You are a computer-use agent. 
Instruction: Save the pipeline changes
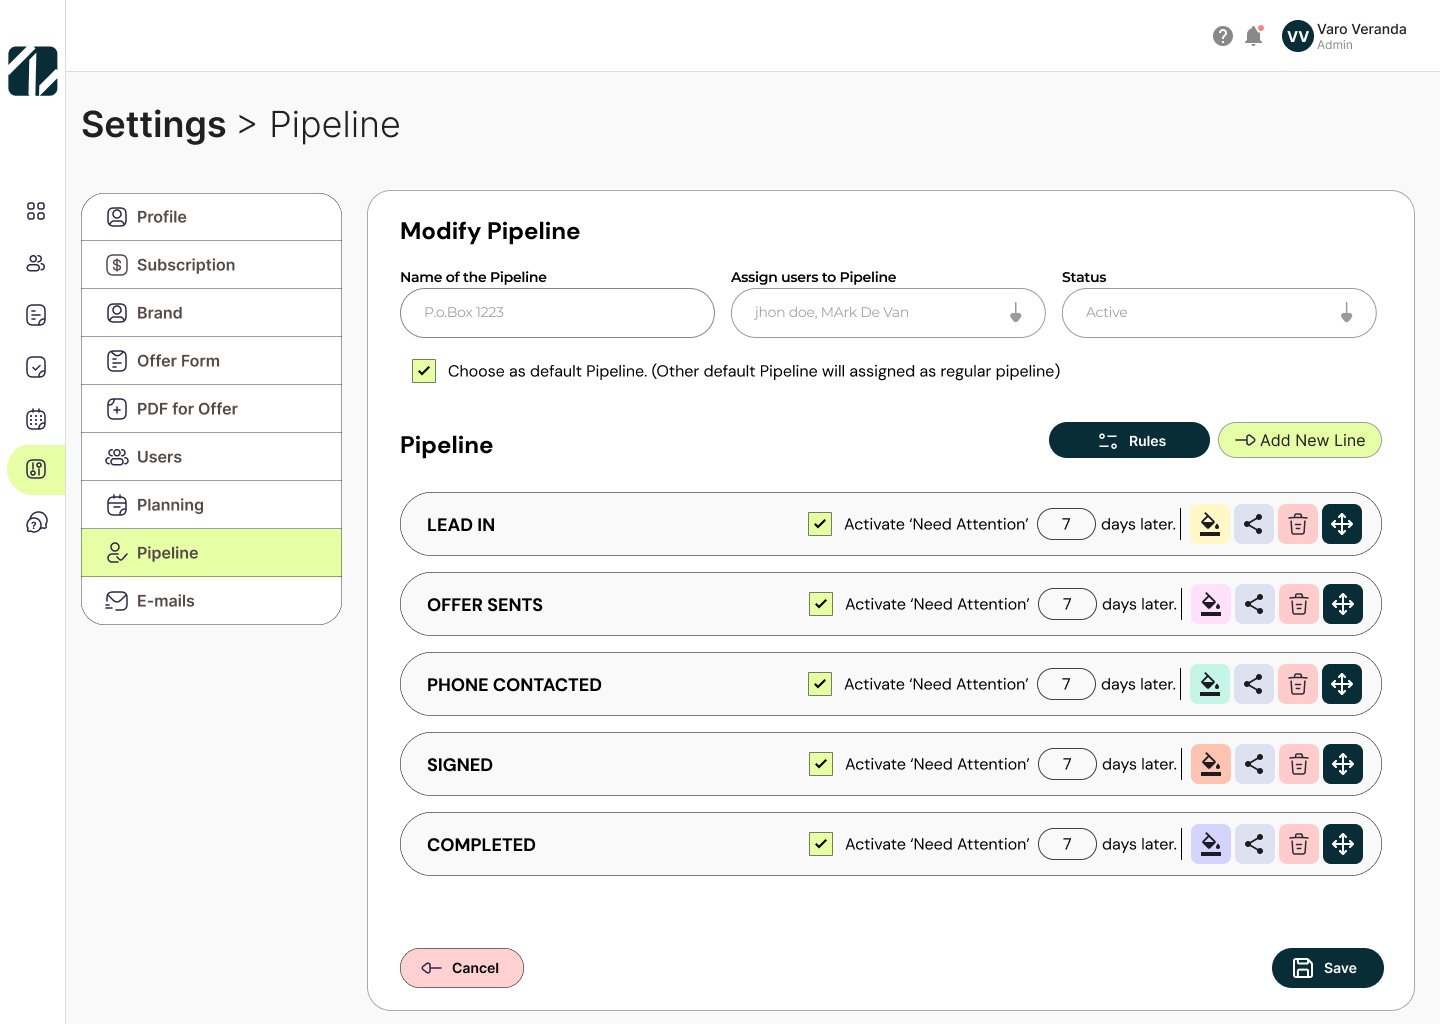[x=1327, y=968]
